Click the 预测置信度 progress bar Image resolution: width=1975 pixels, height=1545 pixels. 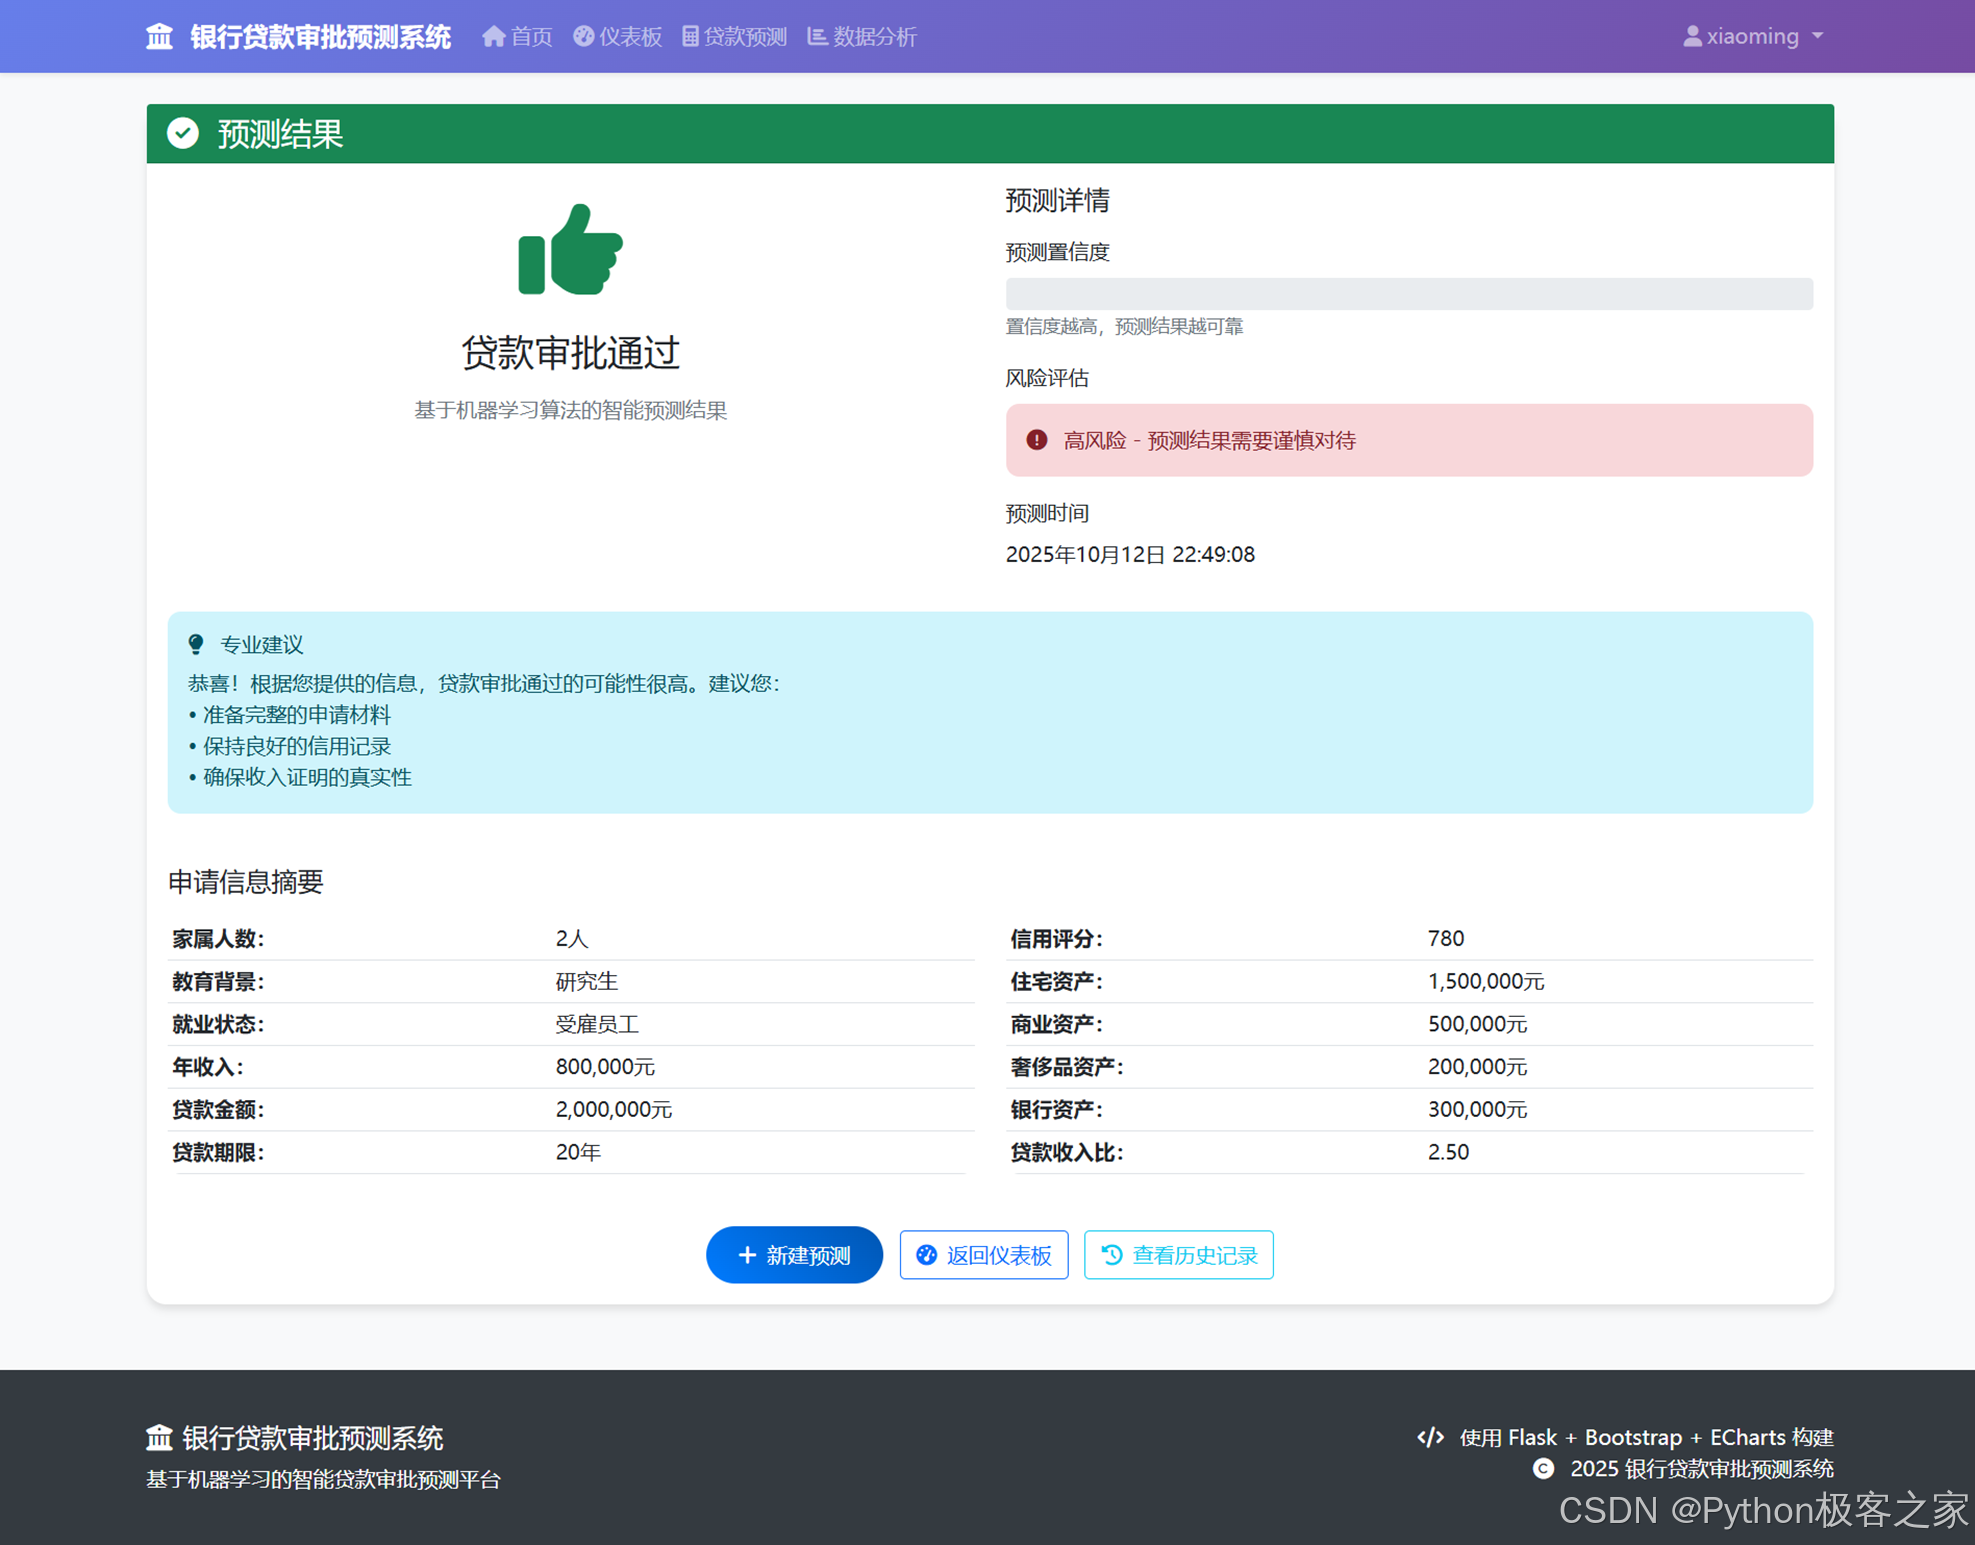pos(1408,294)
